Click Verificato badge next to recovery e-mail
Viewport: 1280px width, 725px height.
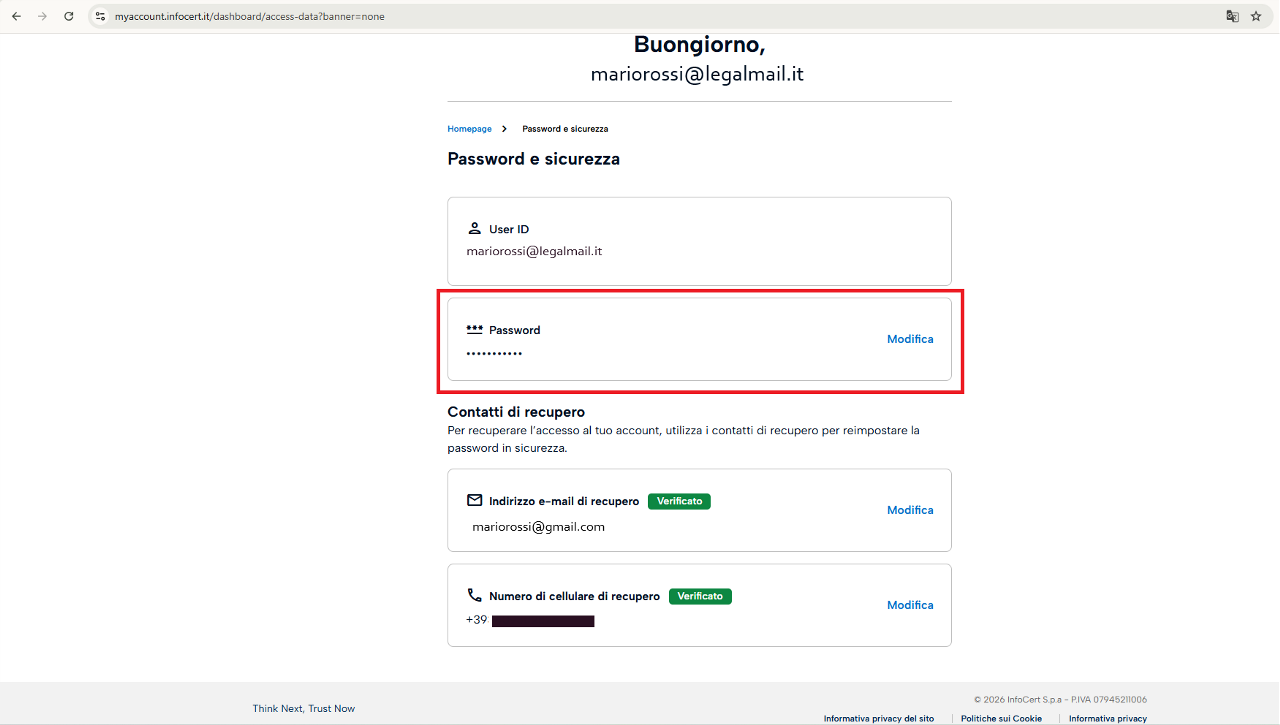coord(679,501)
